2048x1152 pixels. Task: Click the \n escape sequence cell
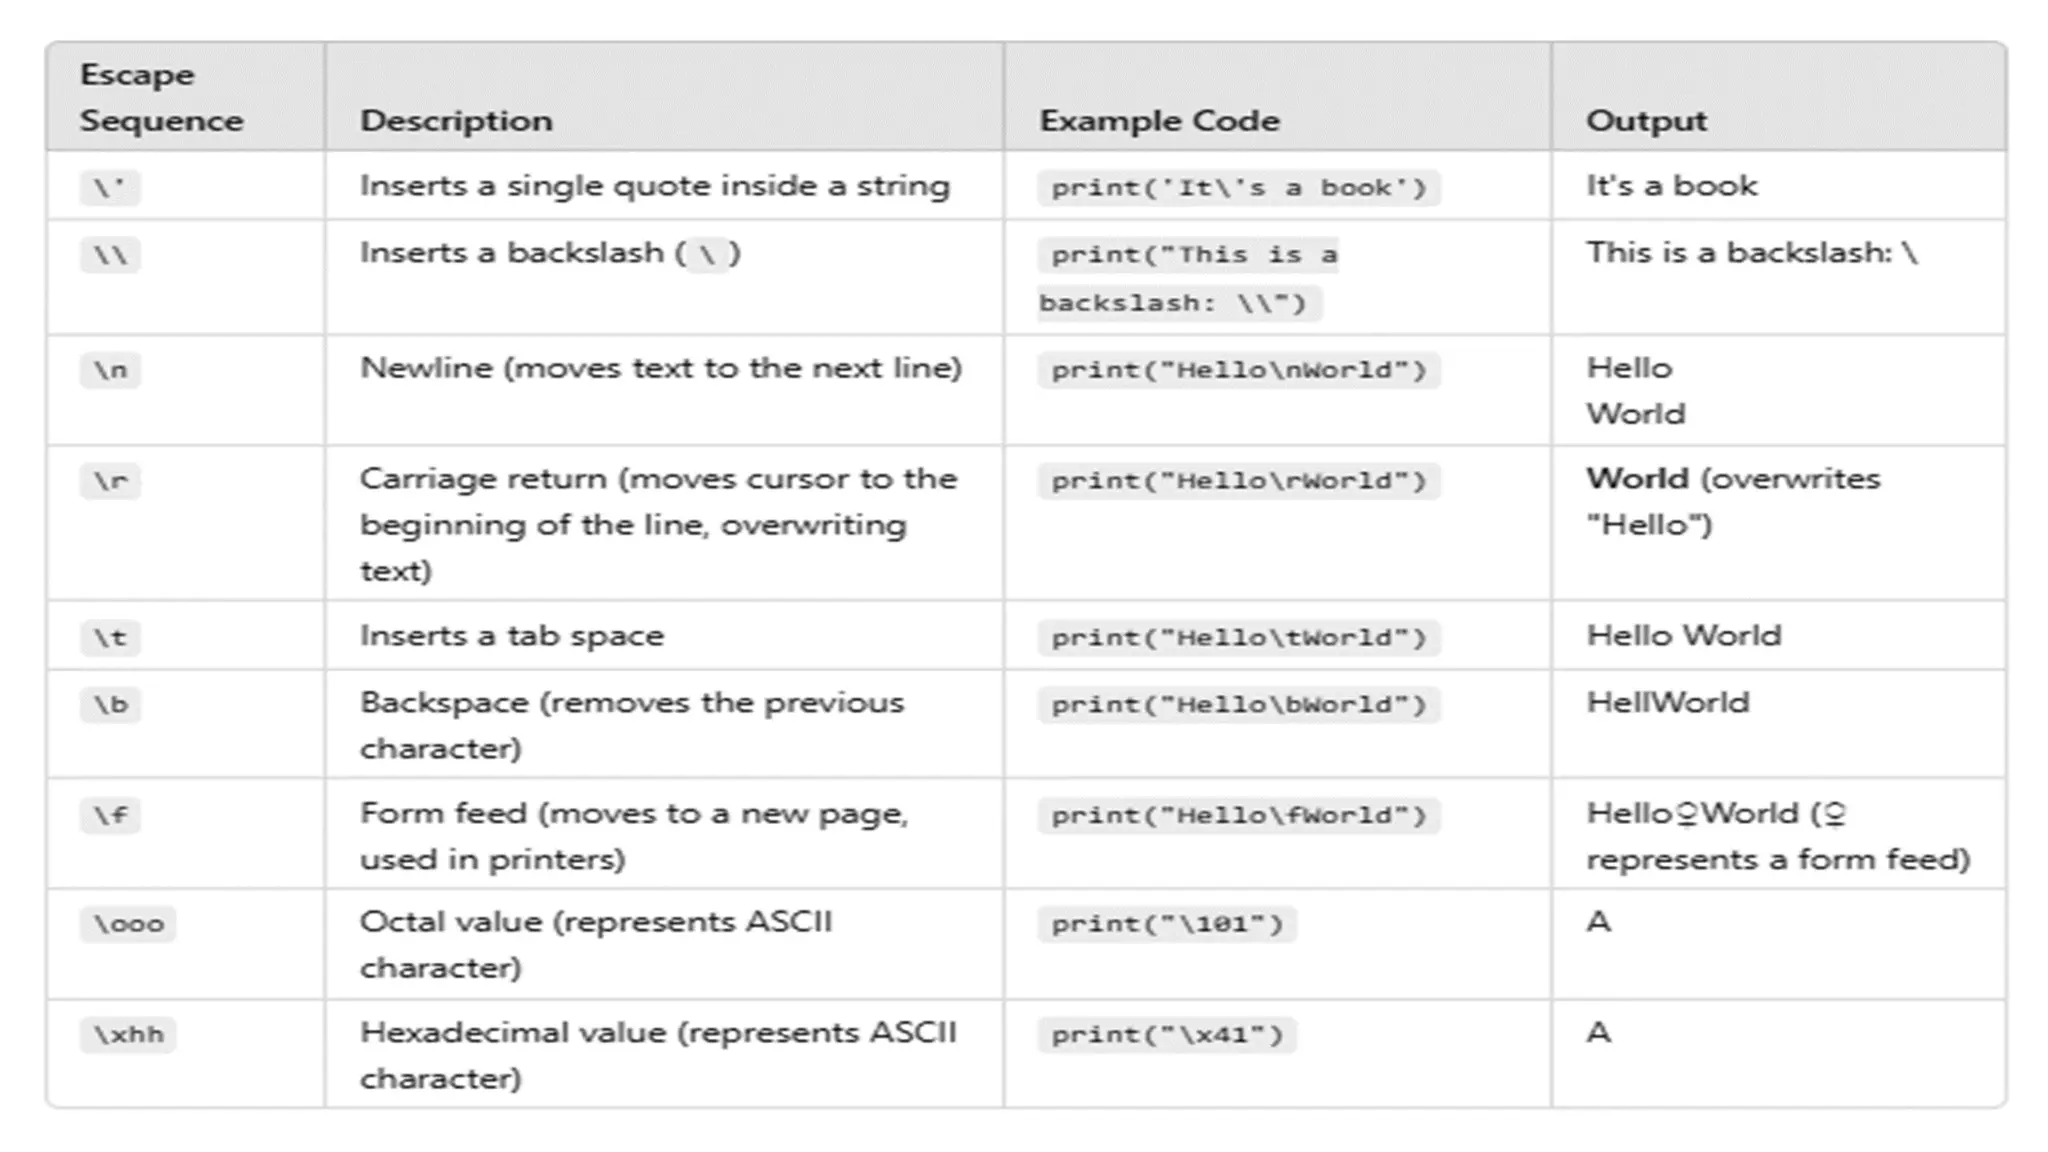[x=110, y=371]
